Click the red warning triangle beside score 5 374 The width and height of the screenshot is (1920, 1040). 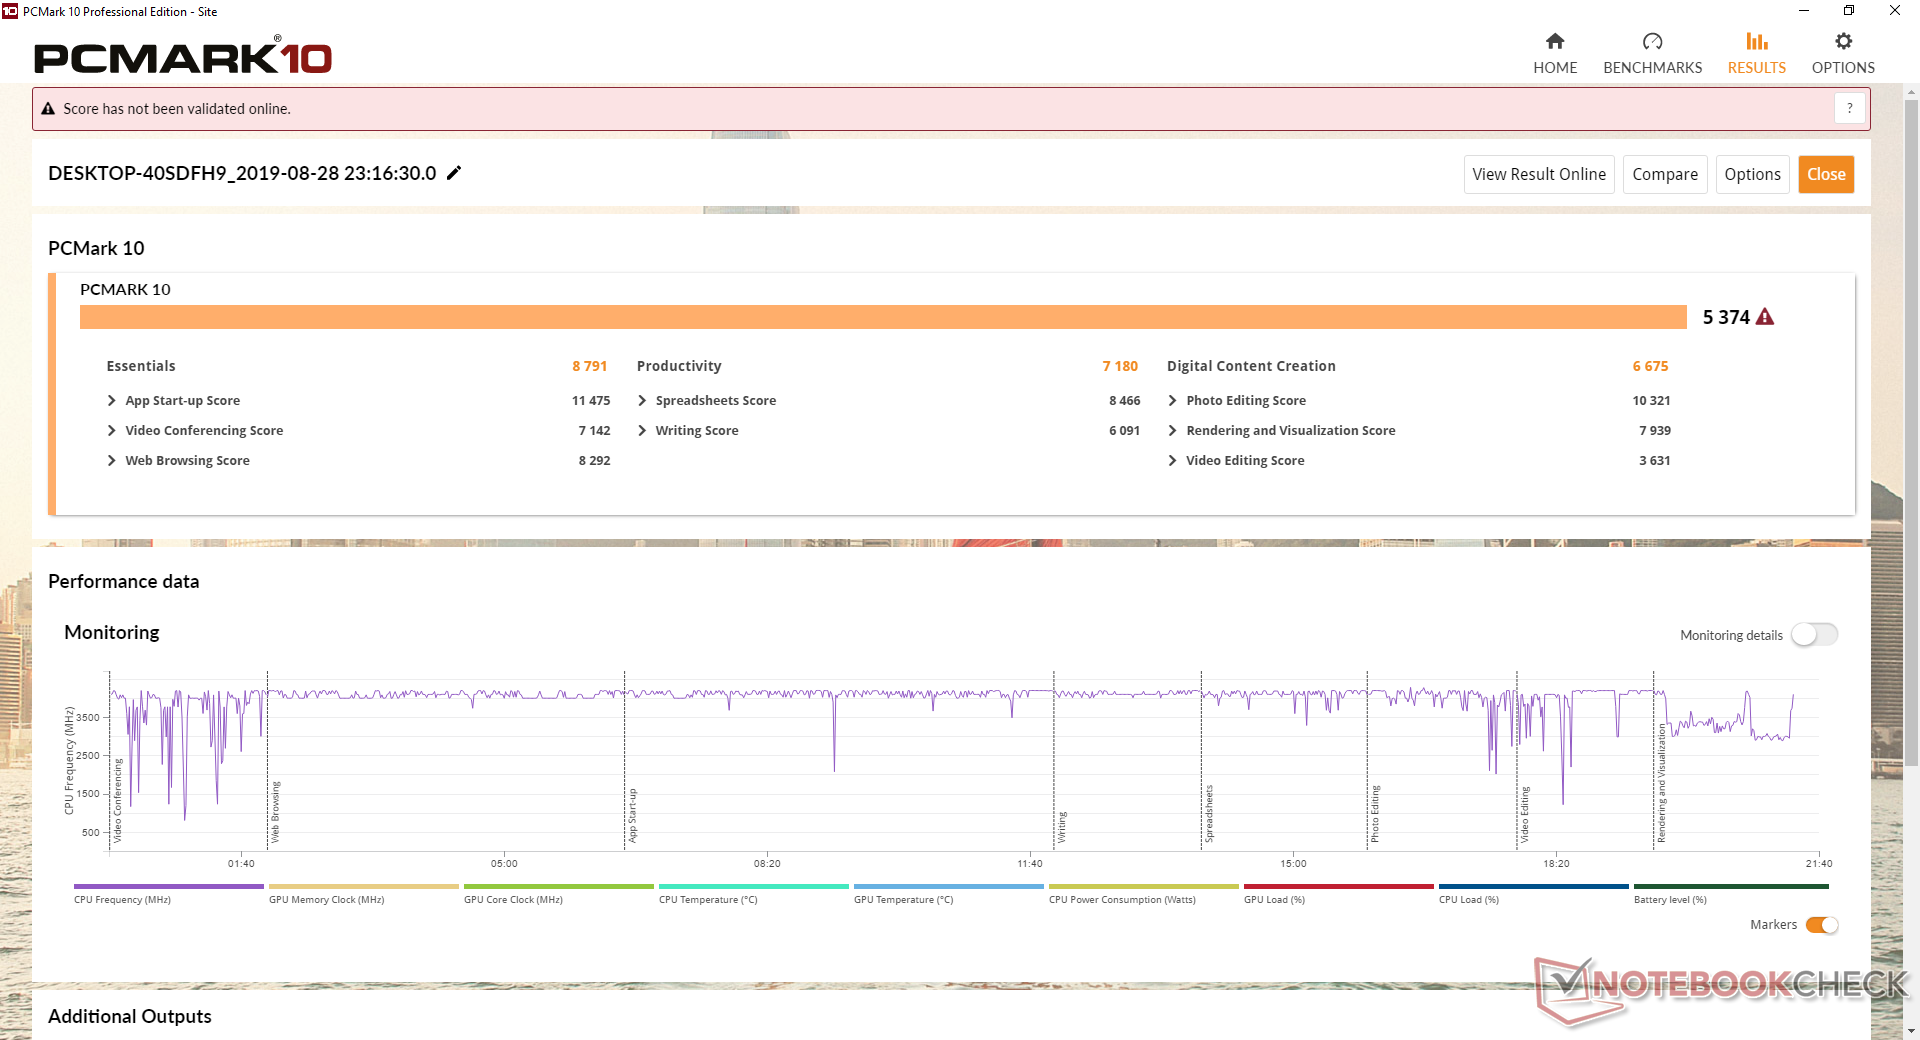tap(1765, 317)
